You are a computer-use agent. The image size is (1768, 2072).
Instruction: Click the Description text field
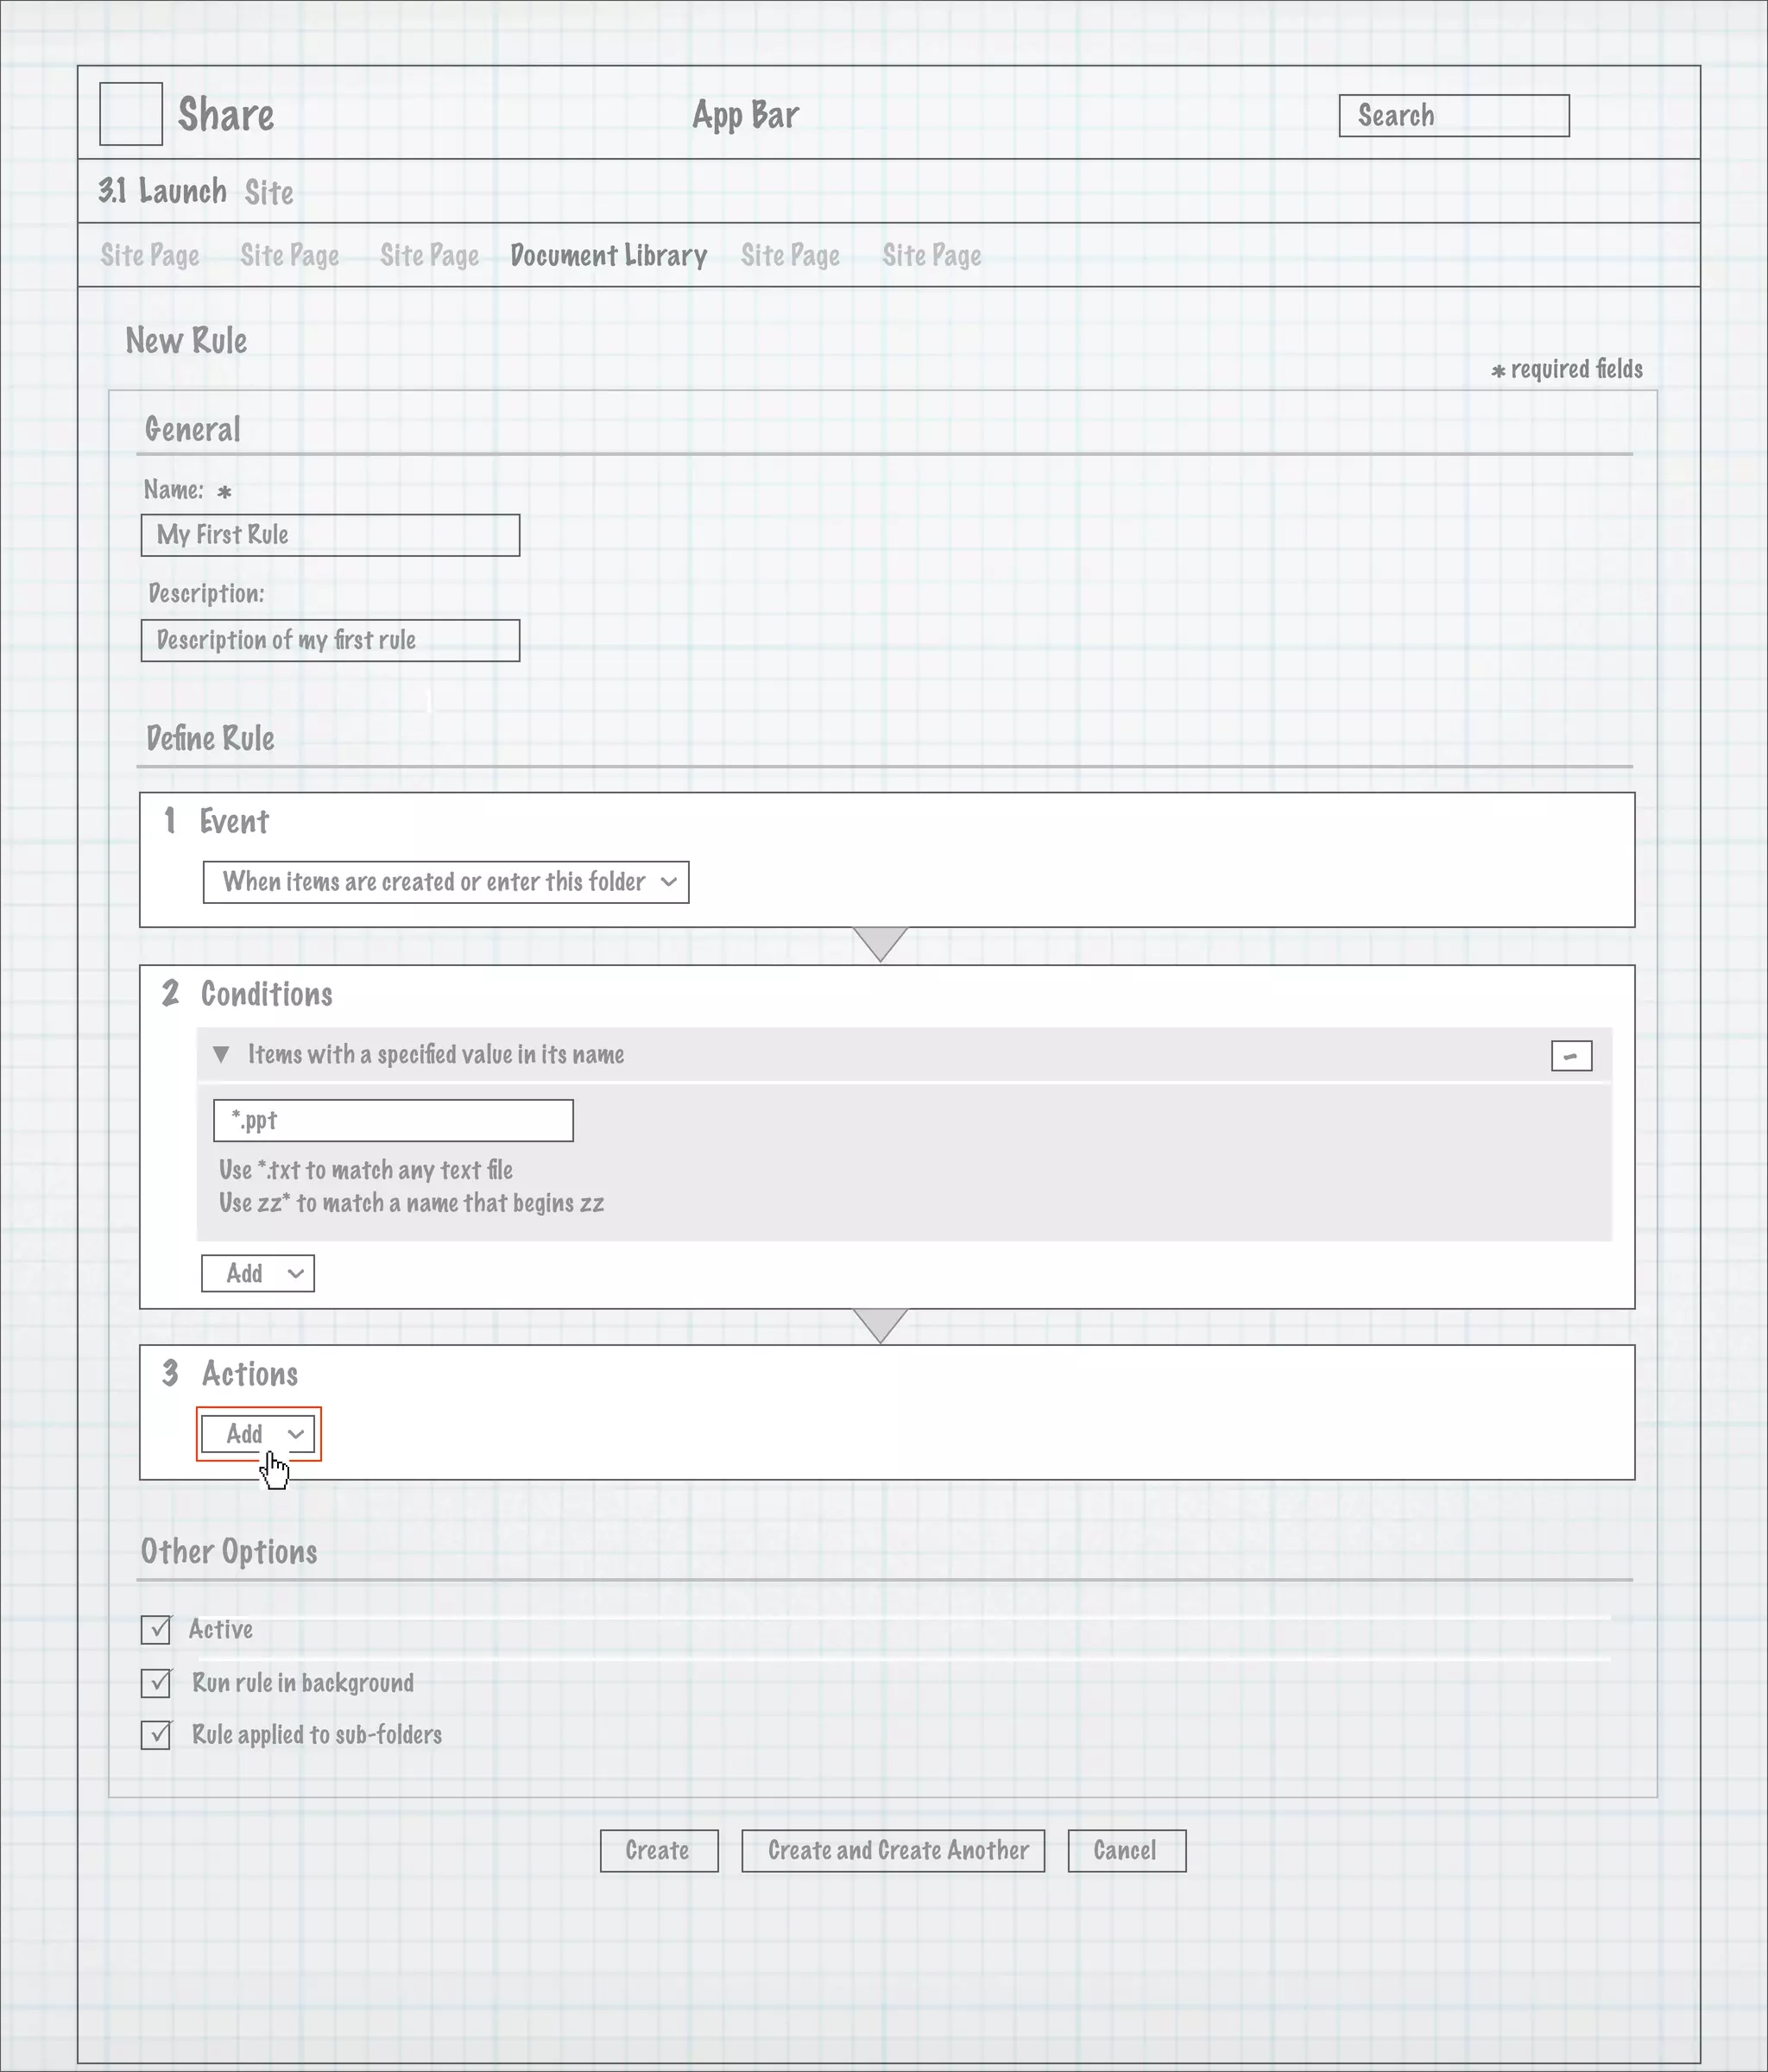tap(330, 640)
